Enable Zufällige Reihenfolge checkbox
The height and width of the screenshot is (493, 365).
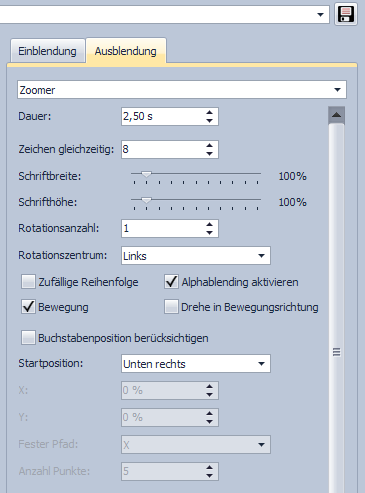(28, 282)
